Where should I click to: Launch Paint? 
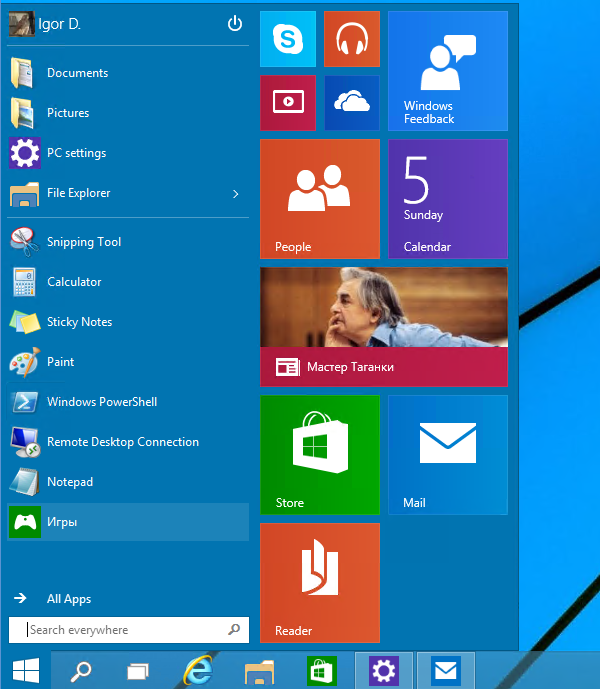(x=128, y=362)
